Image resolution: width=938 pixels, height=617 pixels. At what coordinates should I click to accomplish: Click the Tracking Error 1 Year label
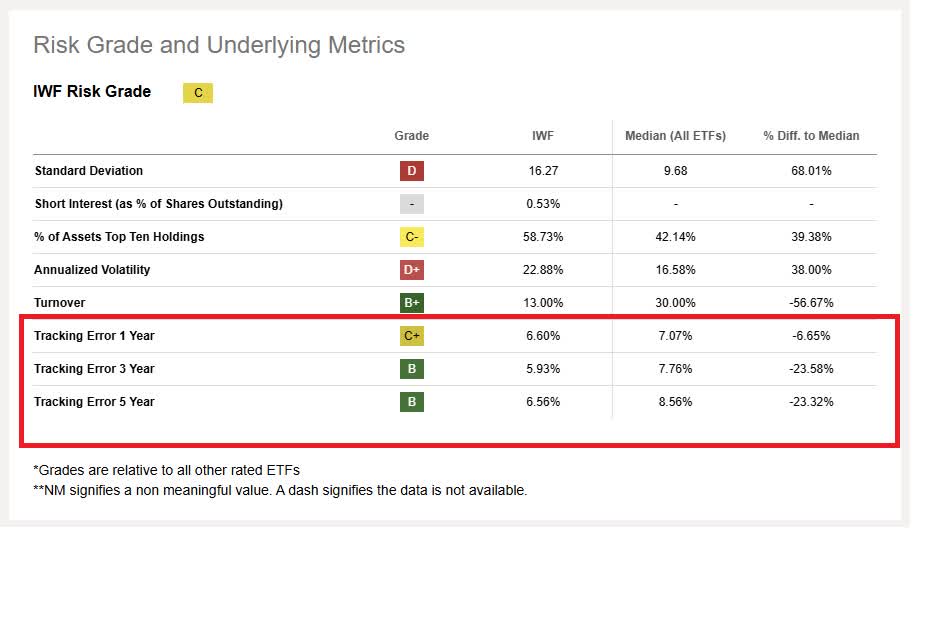point(94,336)
